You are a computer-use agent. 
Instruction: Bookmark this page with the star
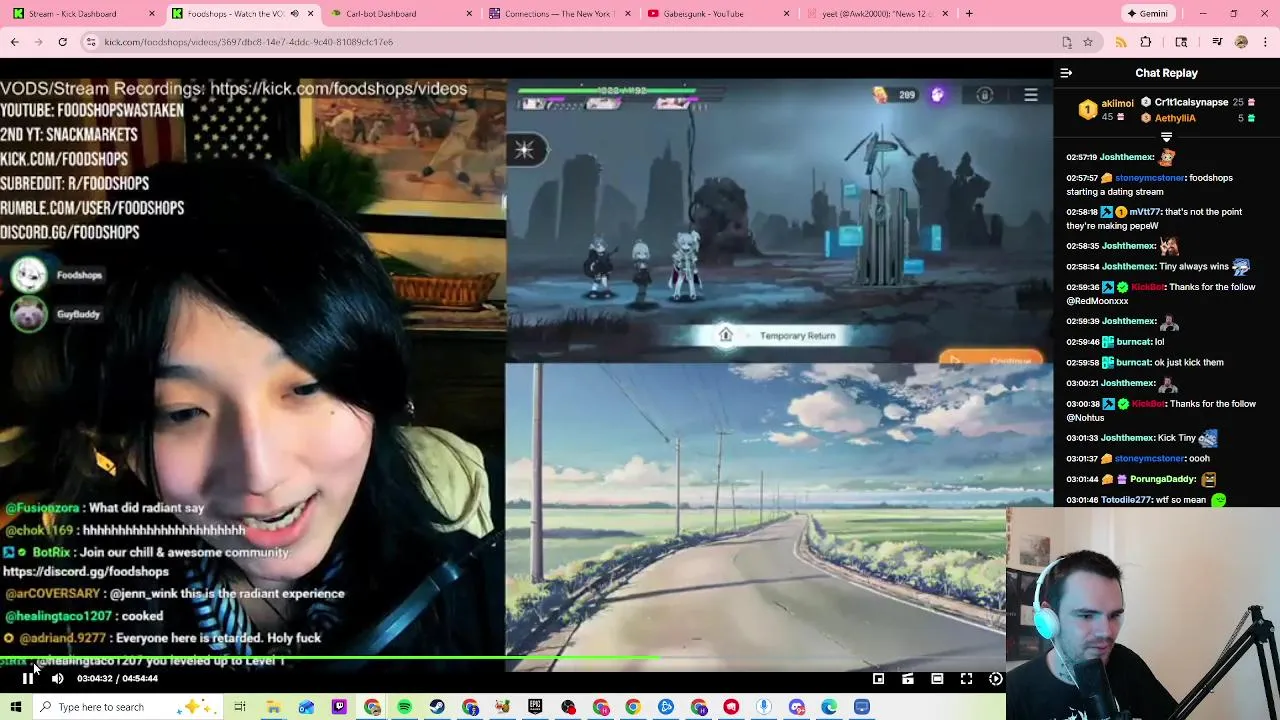1088,42
